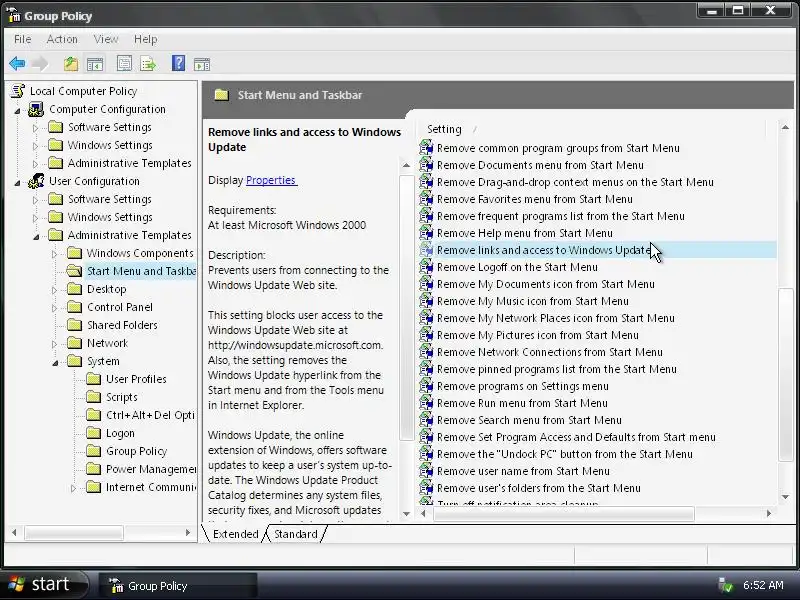Click the User Configuration user icon
Image resolution: width=800 pixels, height=600 pixels.
click(x=36, y=181)
